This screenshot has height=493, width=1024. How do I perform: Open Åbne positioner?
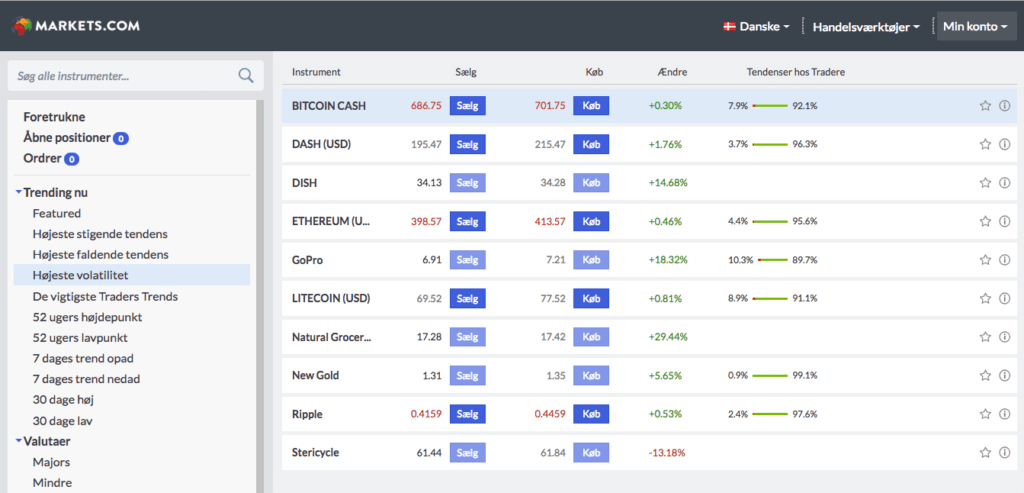(x=76, y=138)
